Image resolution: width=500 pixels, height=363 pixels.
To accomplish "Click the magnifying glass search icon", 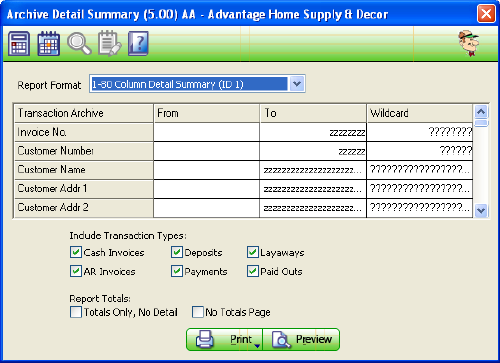I will click(x=79, y=44).
